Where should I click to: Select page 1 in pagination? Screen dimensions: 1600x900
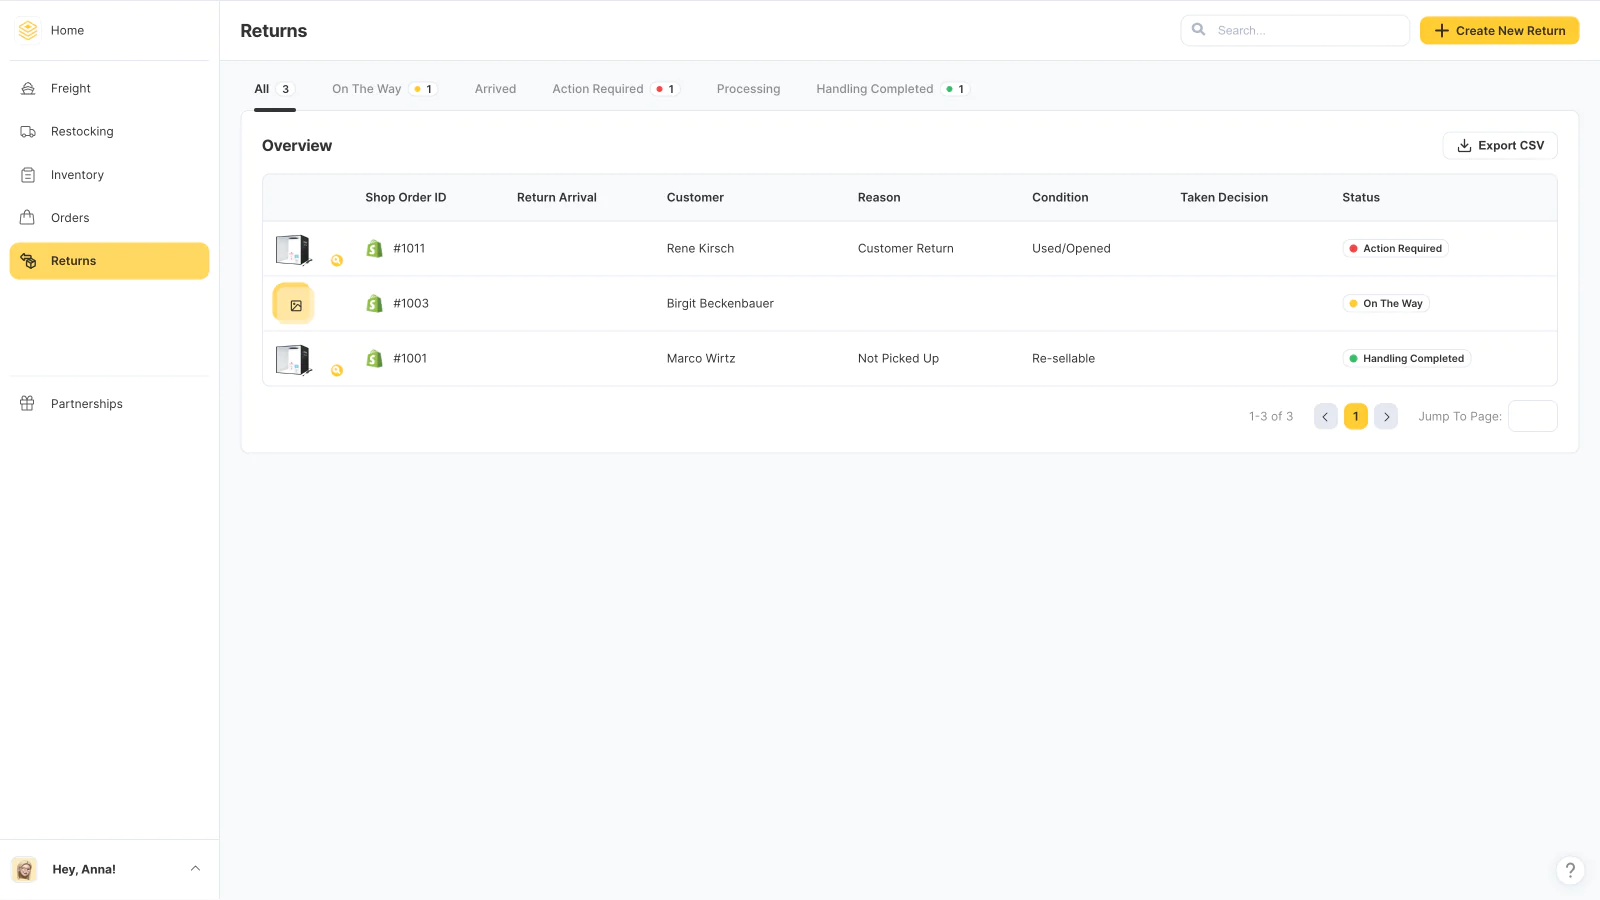[1355, 417]
